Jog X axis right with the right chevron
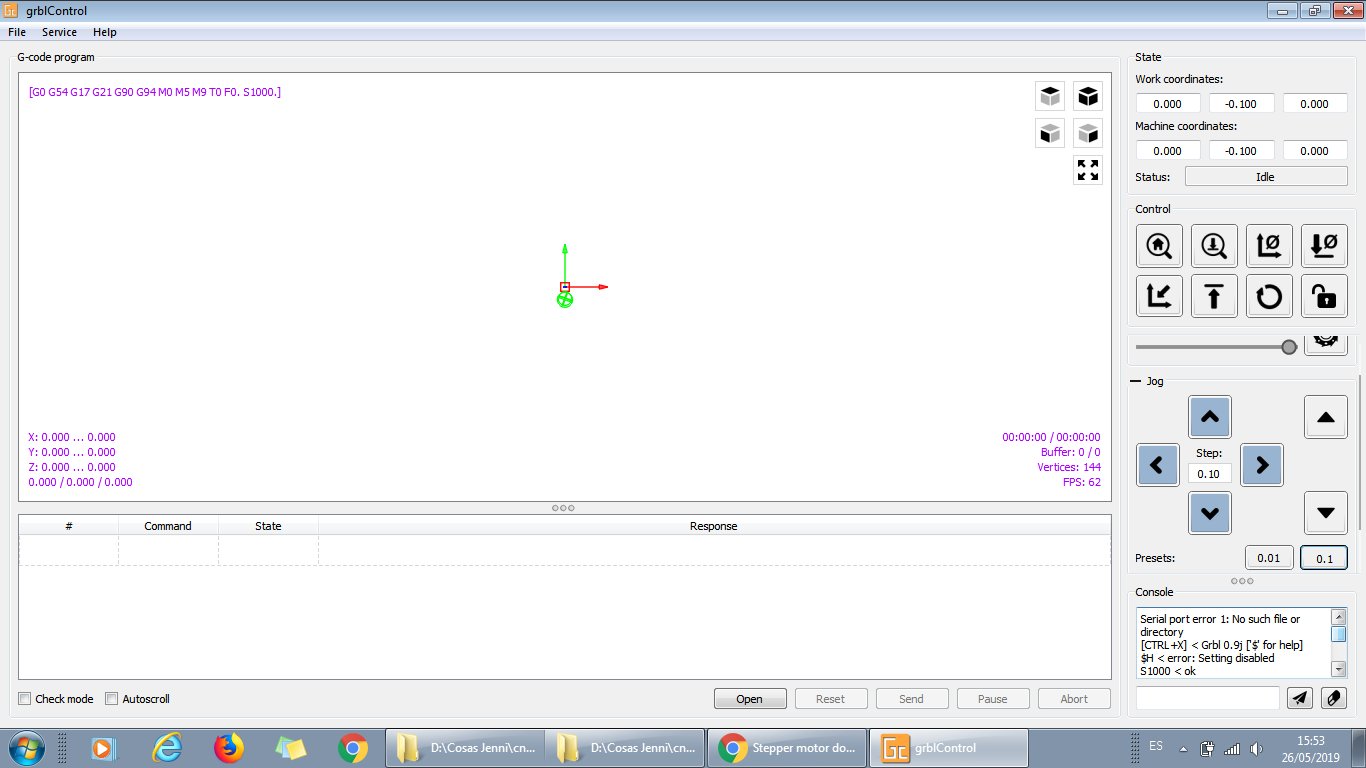This screenshot has height=768, width=1366. click(1262, 465)
